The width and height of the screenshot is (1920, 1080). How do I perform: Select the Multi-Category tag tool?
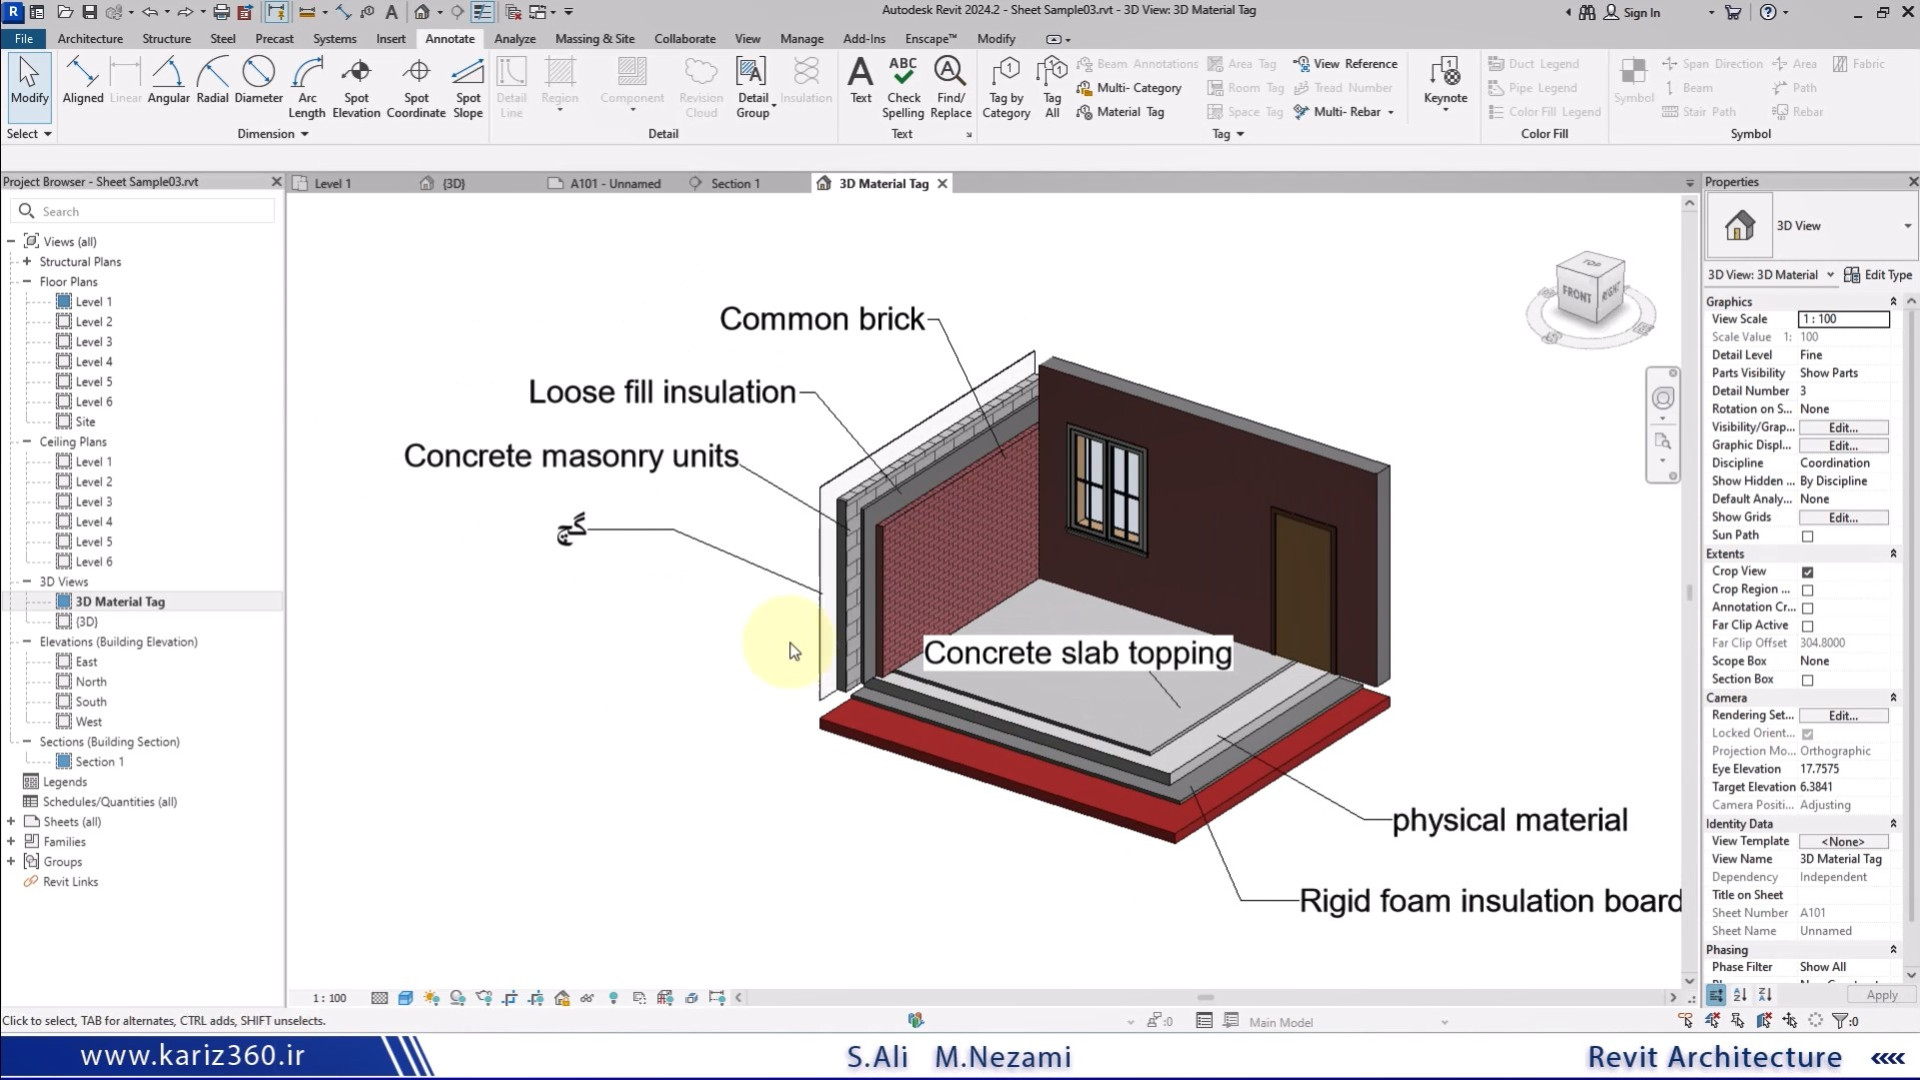1129,88
